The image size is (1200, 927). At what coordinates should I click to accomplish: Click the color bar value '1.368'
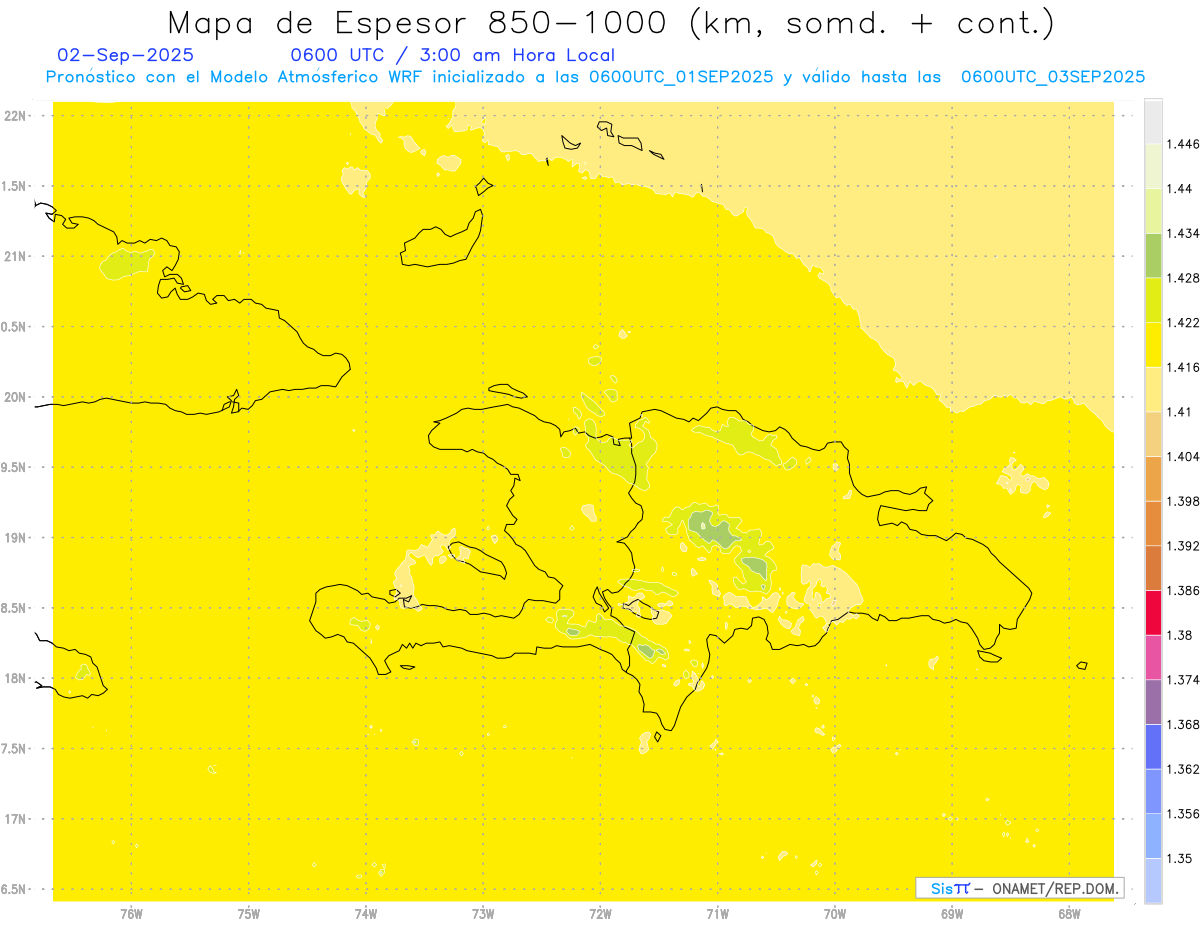pos(1184,724)
